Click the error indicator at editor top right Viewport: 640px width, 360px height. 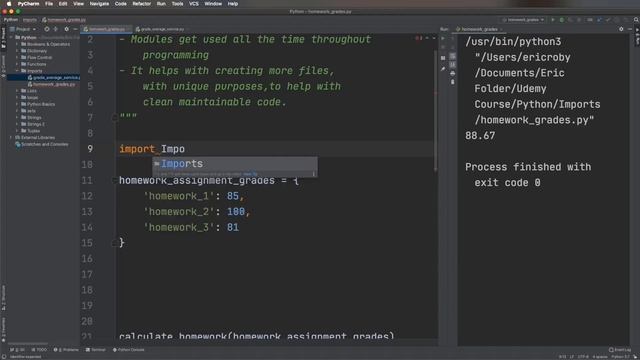point(419,38)
